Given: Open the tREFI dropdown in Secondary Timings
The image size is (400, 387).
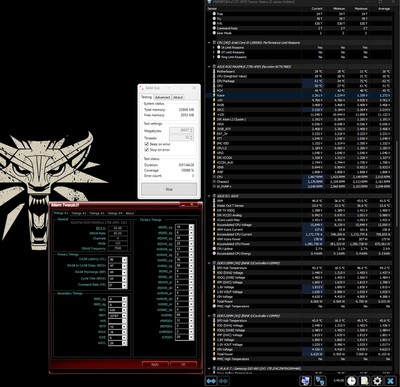Looking at the screenshot, I should [x=124, y=315].
